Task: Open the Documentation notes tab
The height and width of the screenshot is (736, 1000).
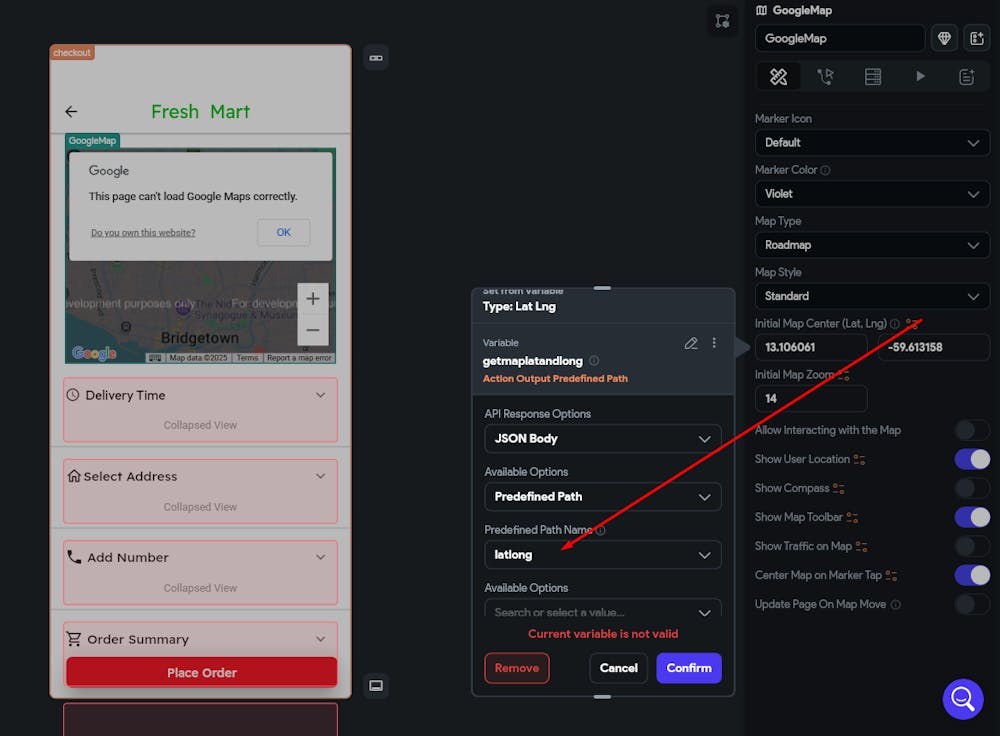Action: tap(967, 77)
